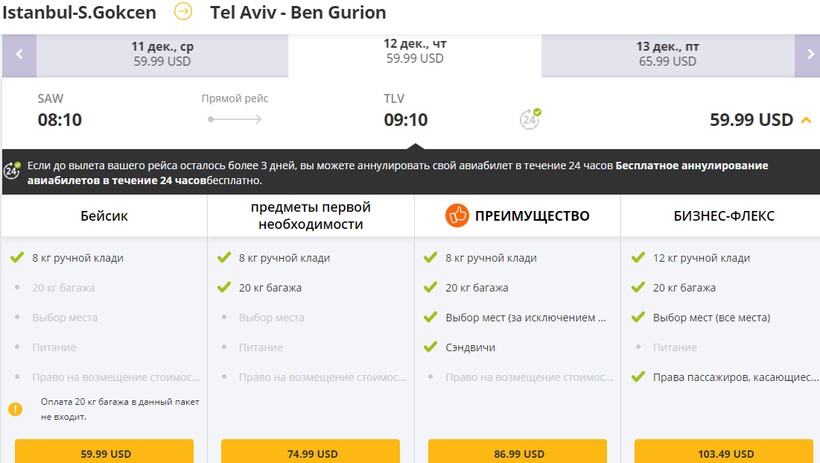820x463 pixels.
Task: Choose БИЗНЕС-ФЛЕКС fare for 103.49 USD
Action: click(x=722, y=453)
